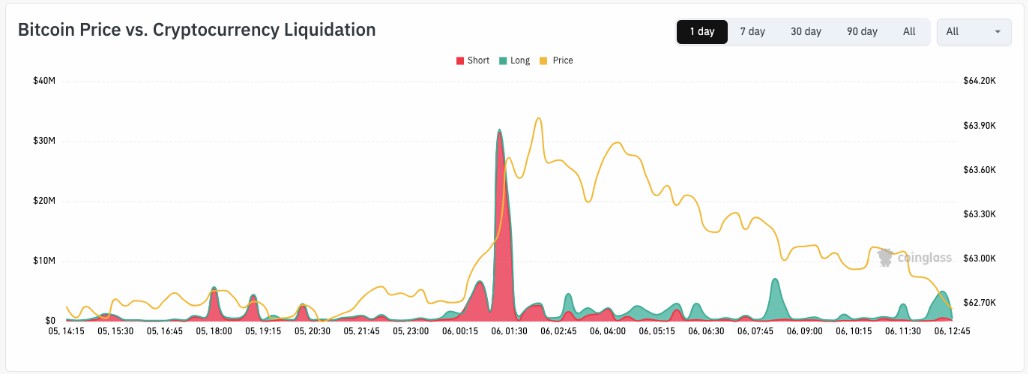This screenshot has width=1028, height=374.
Task: Select the 1 day range tab
Action: pos(702,31)
